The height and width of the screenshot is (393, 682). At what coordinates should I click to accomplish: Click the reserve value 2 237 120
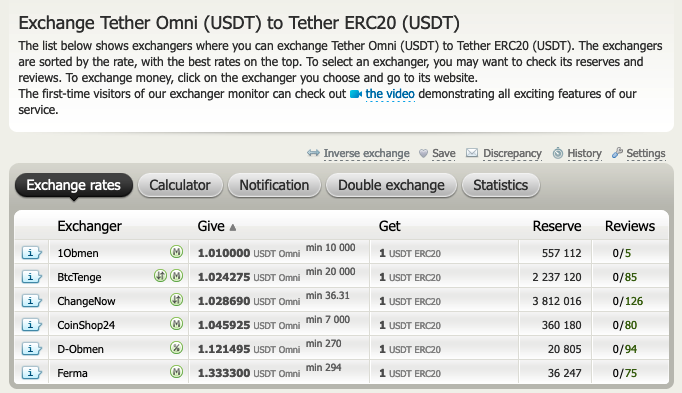tap(557, 277)
